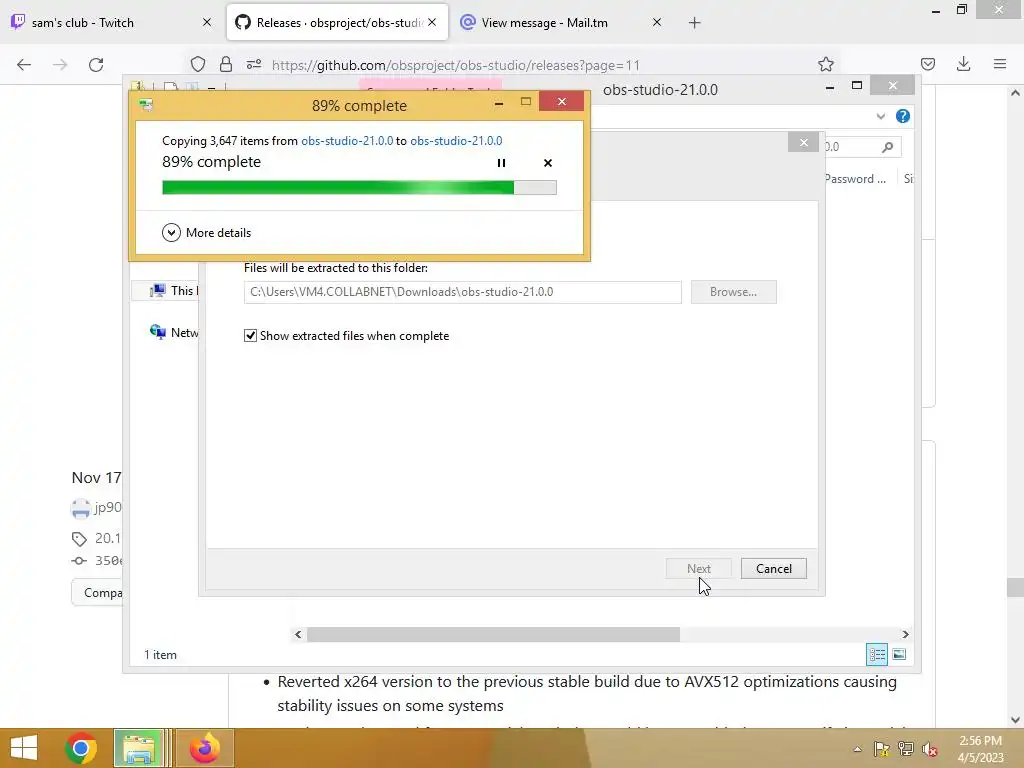This screenshot has width=1024, height=768.
Task: Click the Explorer horizontal scrollbar thumb
Action: 493,634
